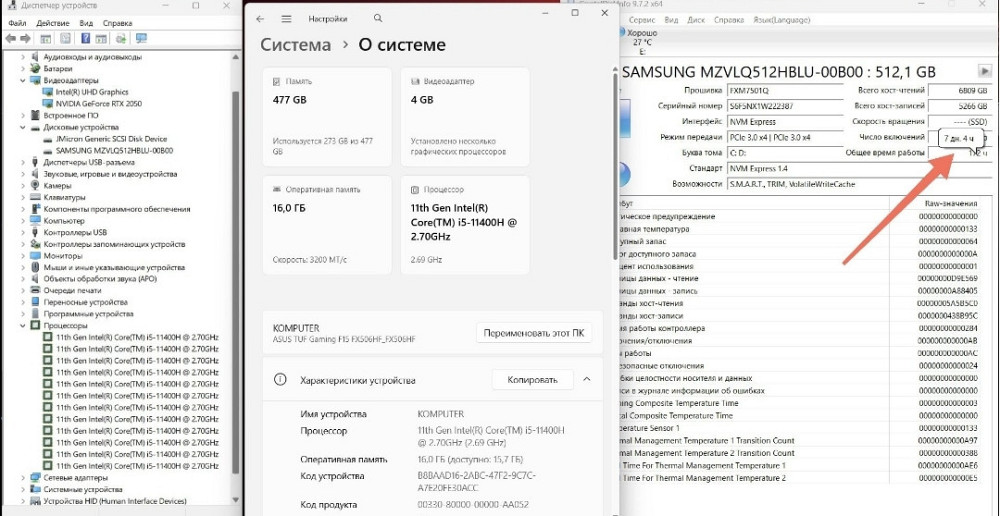Image resolution: width=1000 pixels, height=516 pixels.
Task: Click next disk arrow in CrystalDiskInfo
Action: [985, 71]
